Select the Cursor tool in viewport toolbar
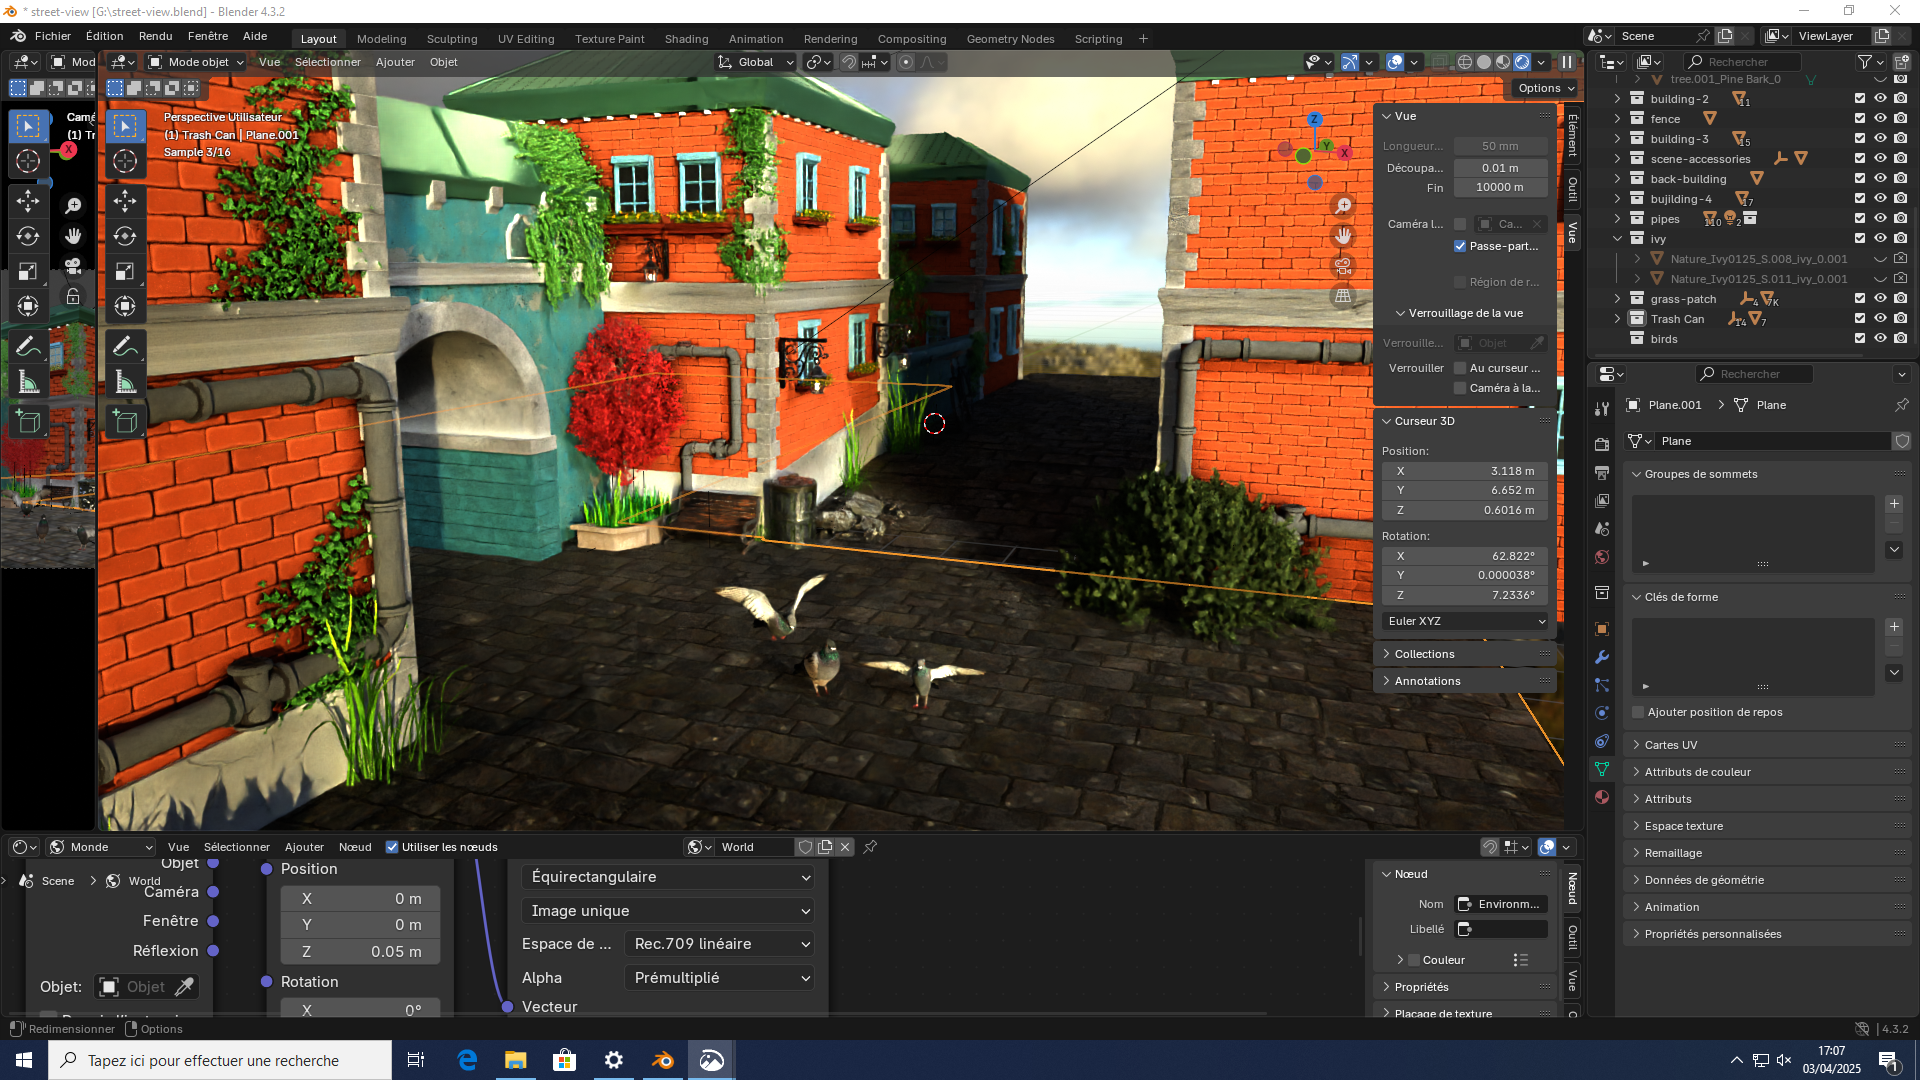This screenshot has width=1920, height=1080. coord(125,161)
